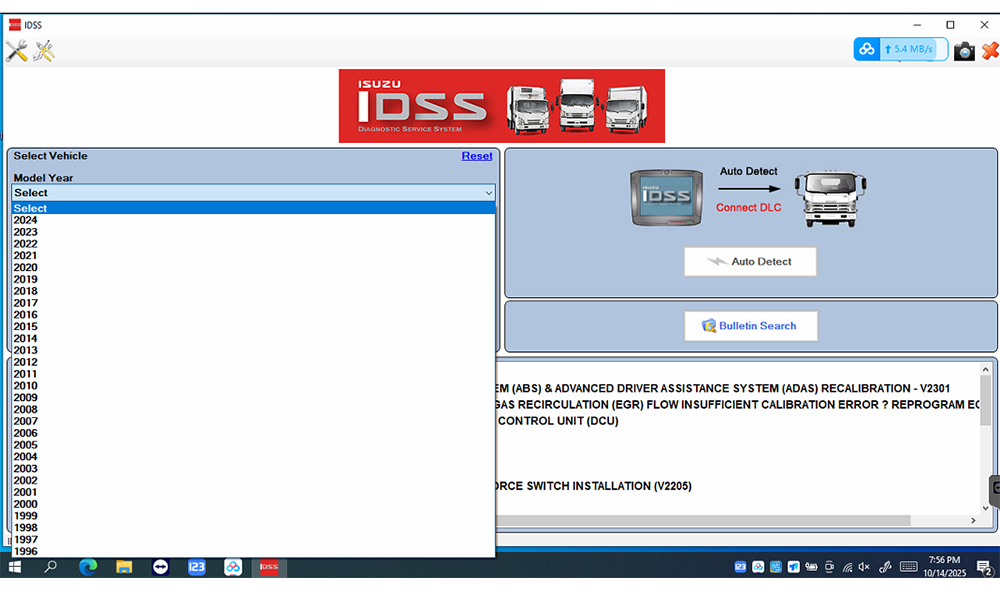Choose the highlighted Select option

[x=30, y=208]
